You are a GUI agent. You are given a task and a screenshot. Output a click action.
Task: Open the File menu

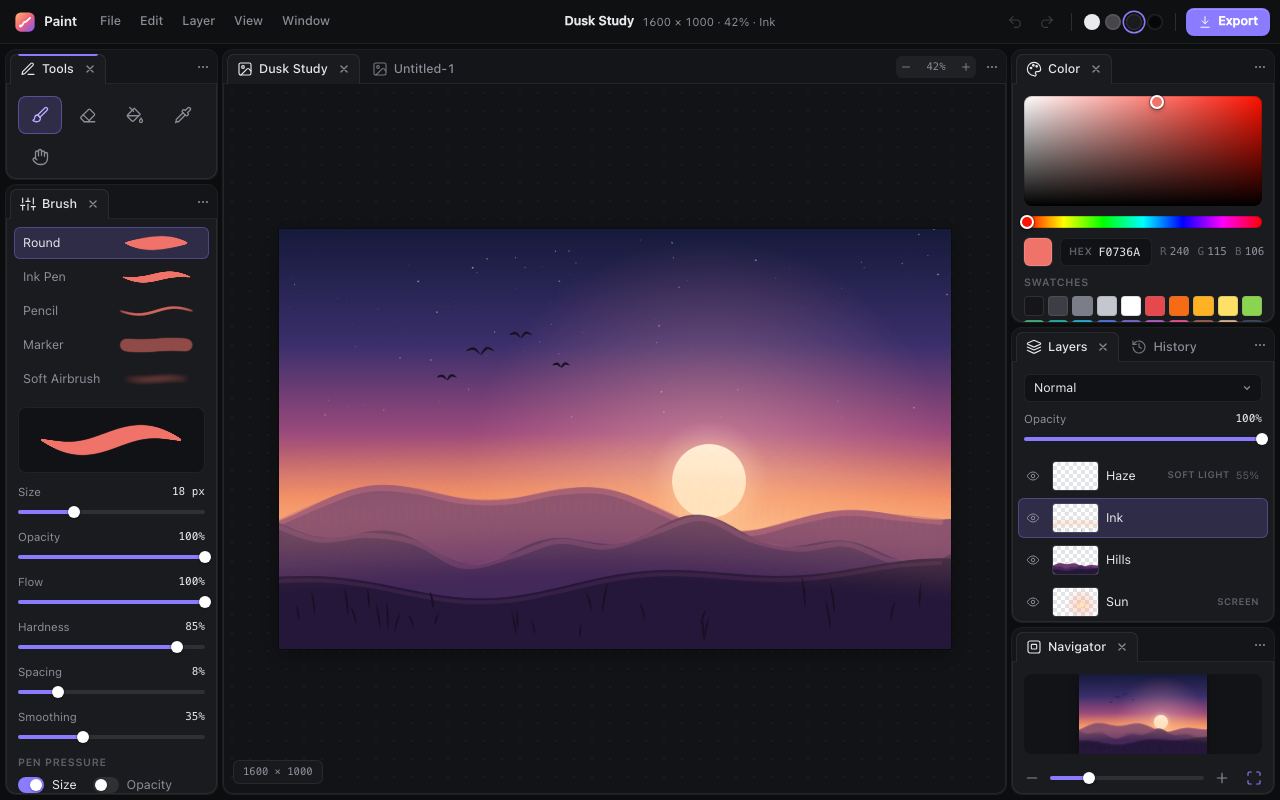(x=110, y=21)
